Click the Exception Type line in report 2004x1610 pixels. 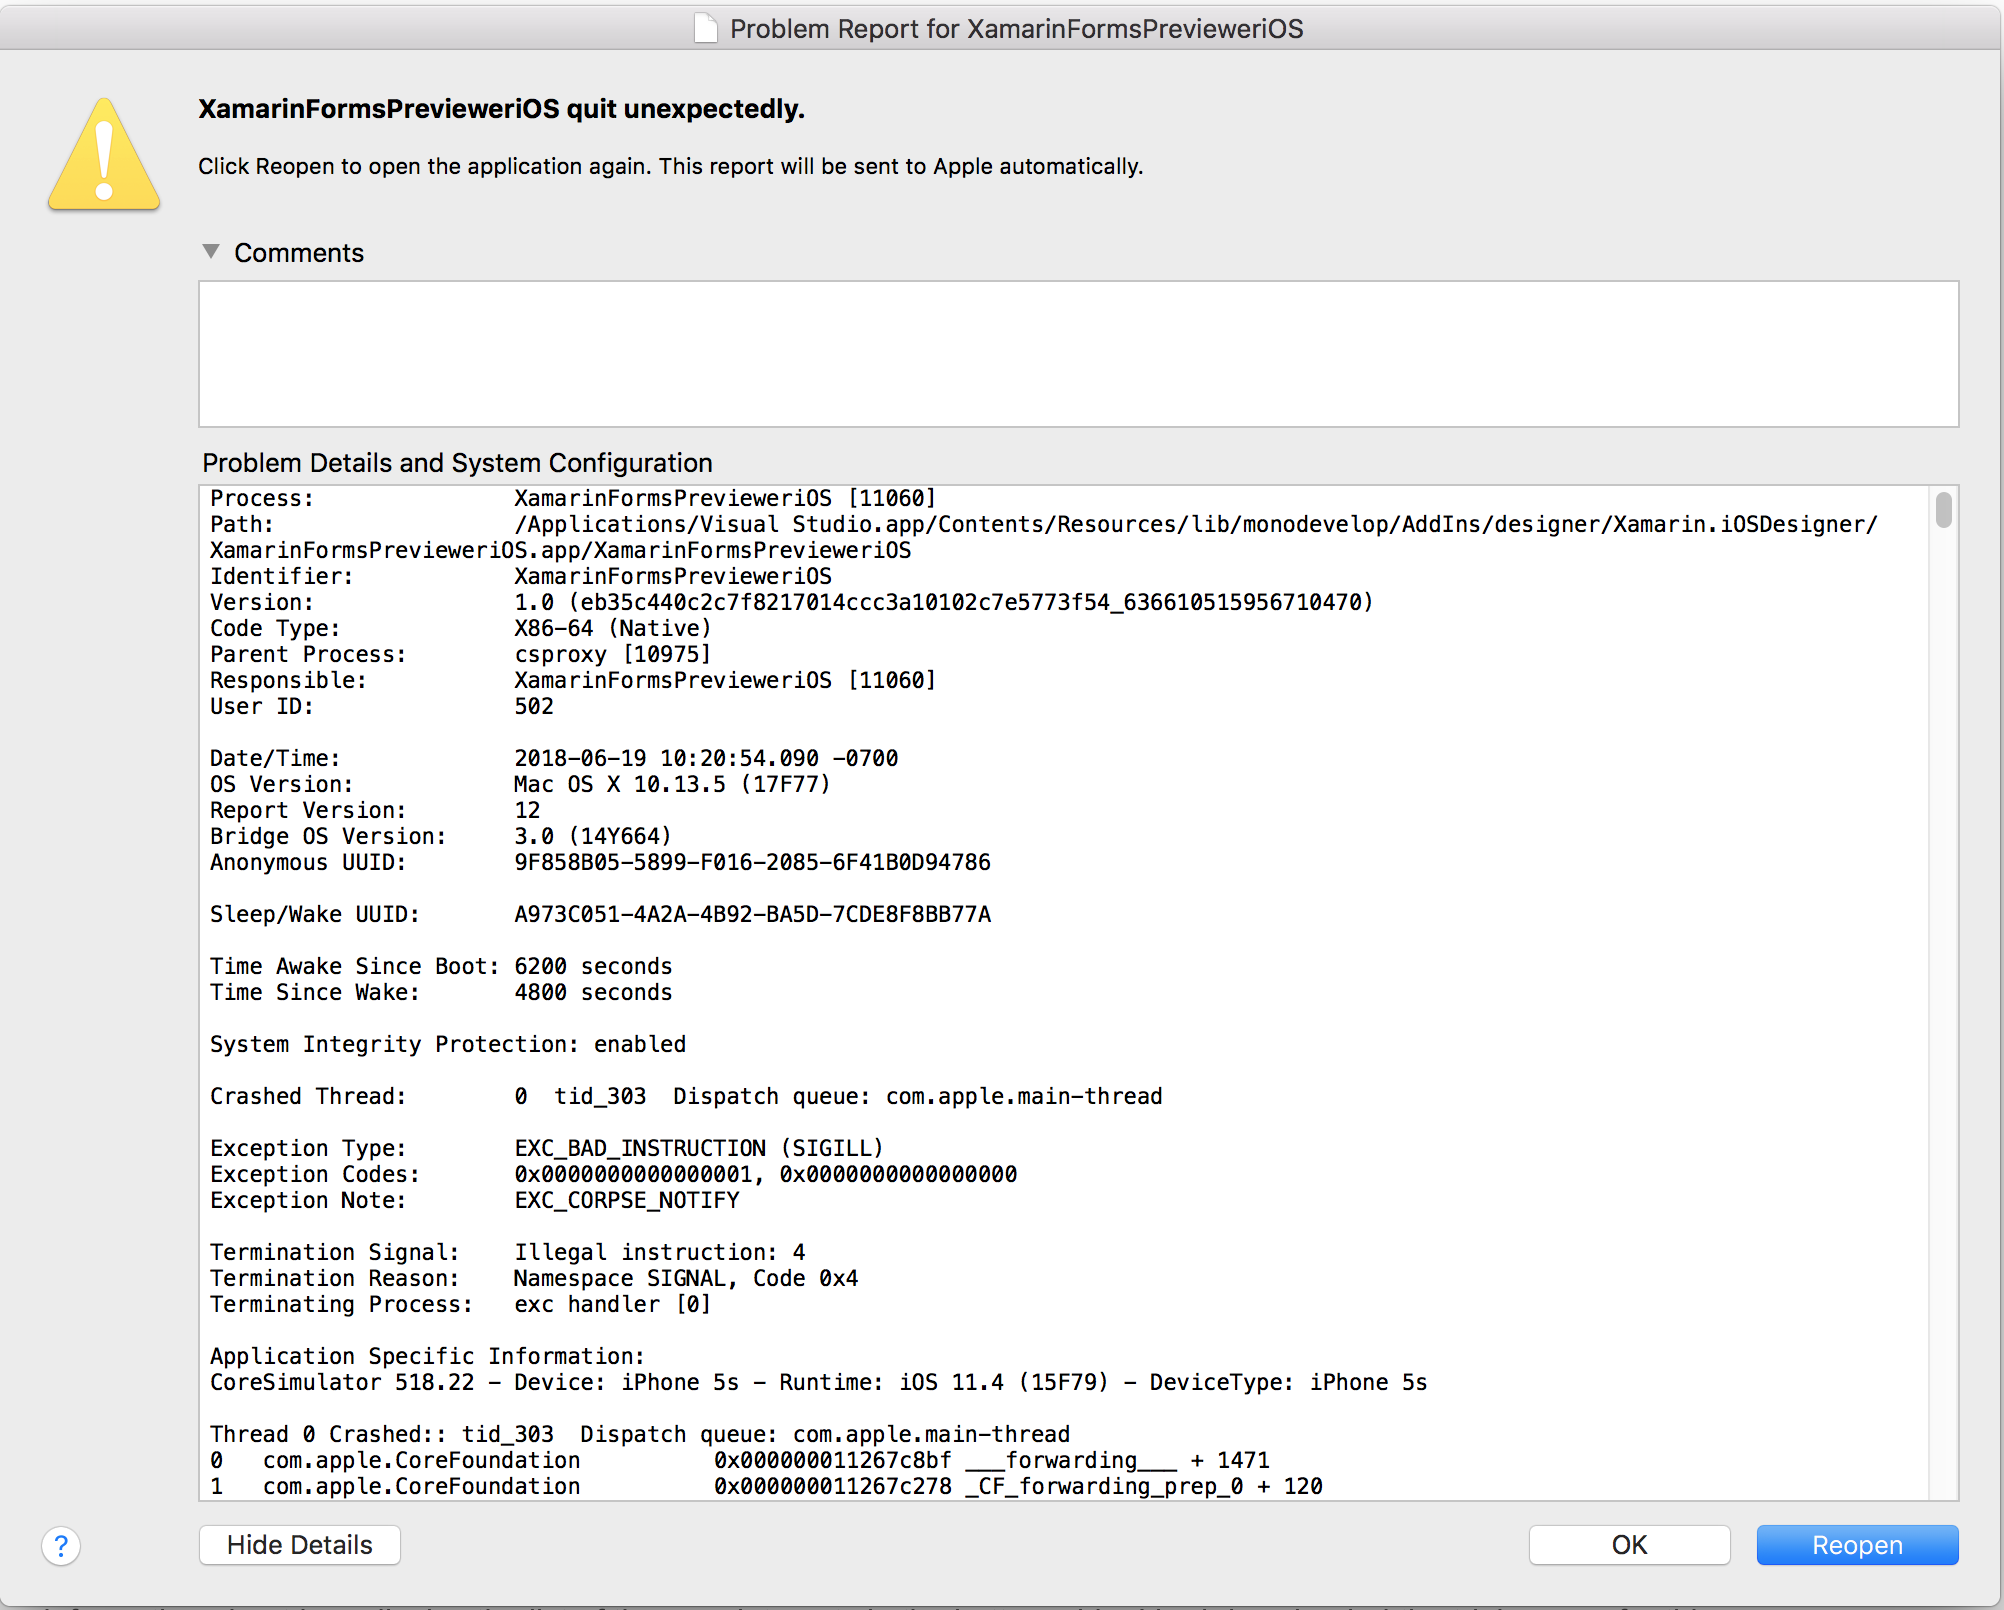coord(546,1148)
